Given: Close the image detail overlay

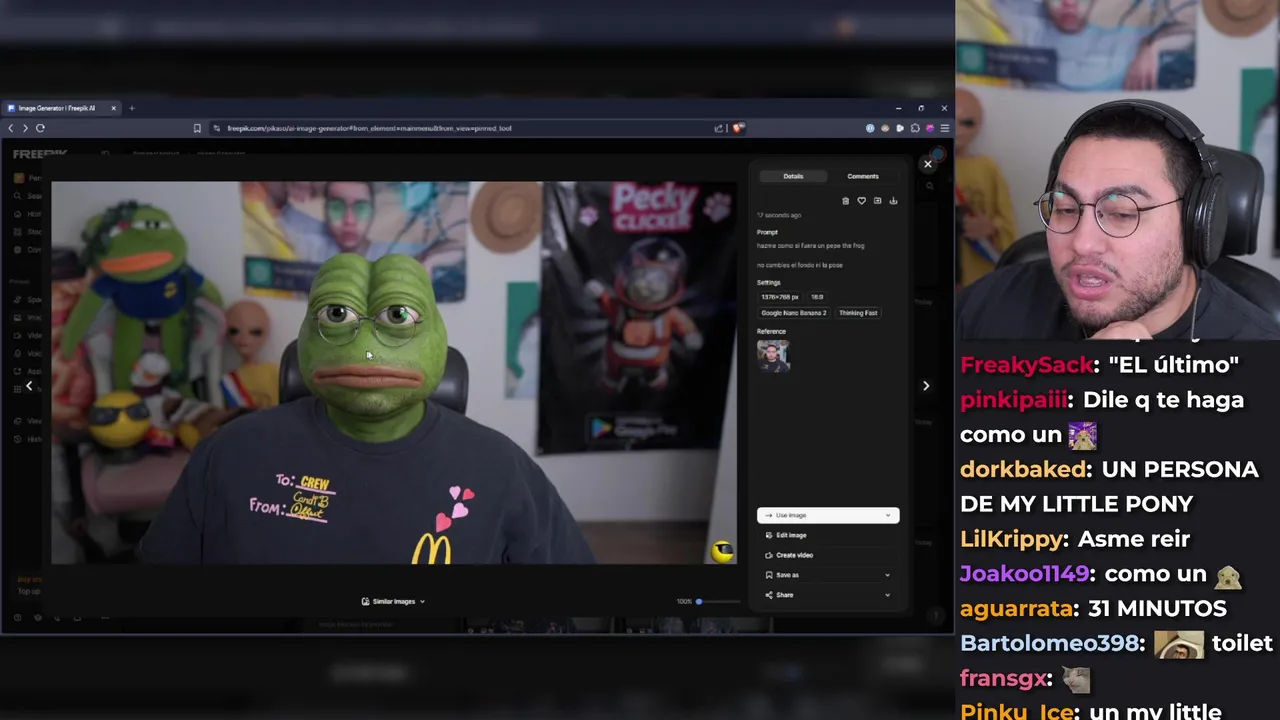Looking at the screenshot, I should coord(927,164).
